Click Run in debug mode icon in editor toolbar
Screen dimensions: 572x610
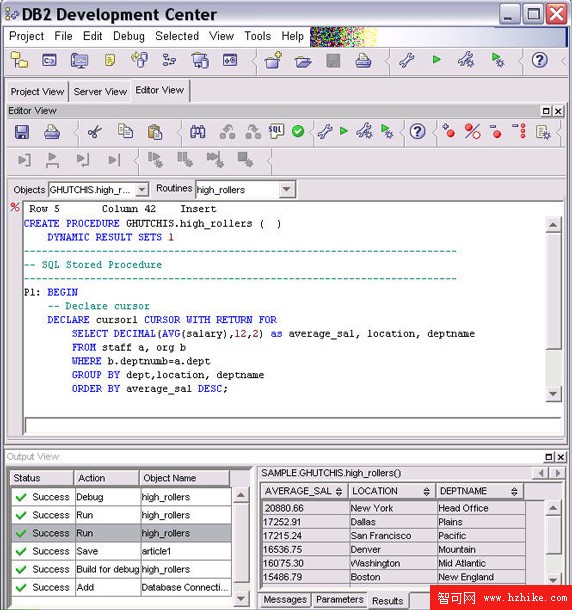click(387, 131)
